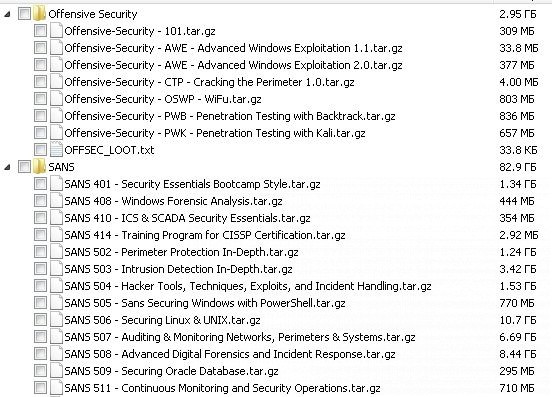Enable checkbox for SANS 504 Hacker Tools
The height and width of the screenshot is (397, 552).
pos(40,286)
